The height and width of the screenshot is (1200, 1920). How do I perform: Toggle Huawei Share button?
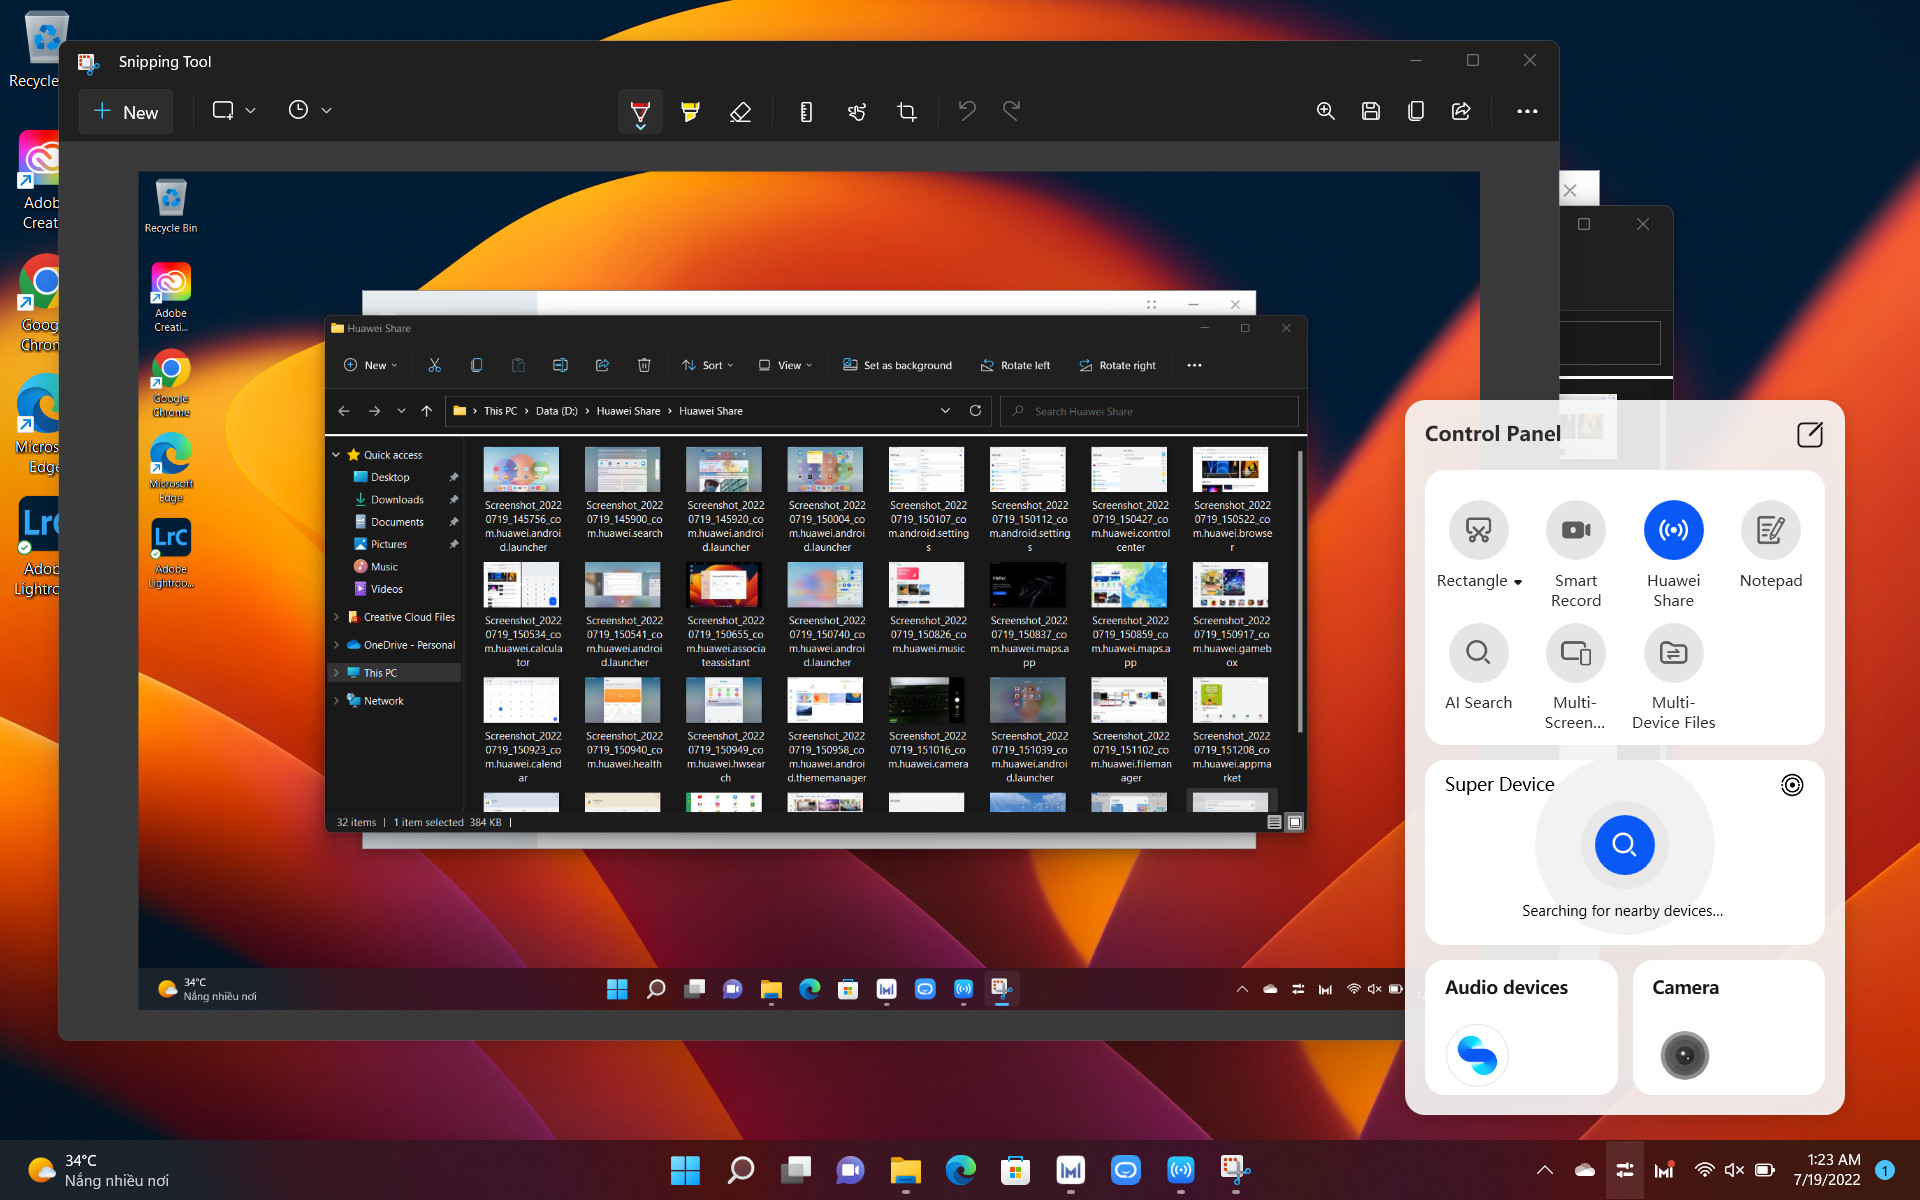pos(1673,530)
